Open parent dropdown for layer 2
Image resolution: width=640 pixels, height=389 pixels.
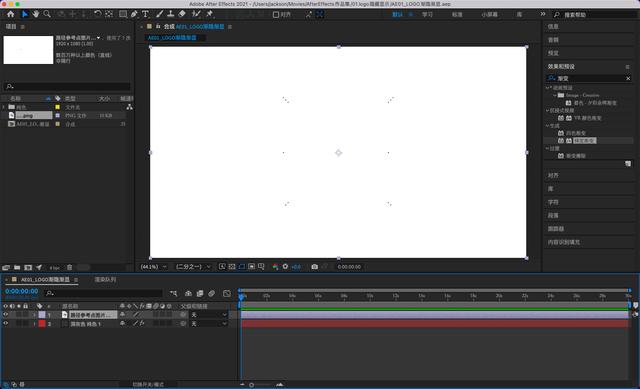pyautogui.click(x=209, y=324)
